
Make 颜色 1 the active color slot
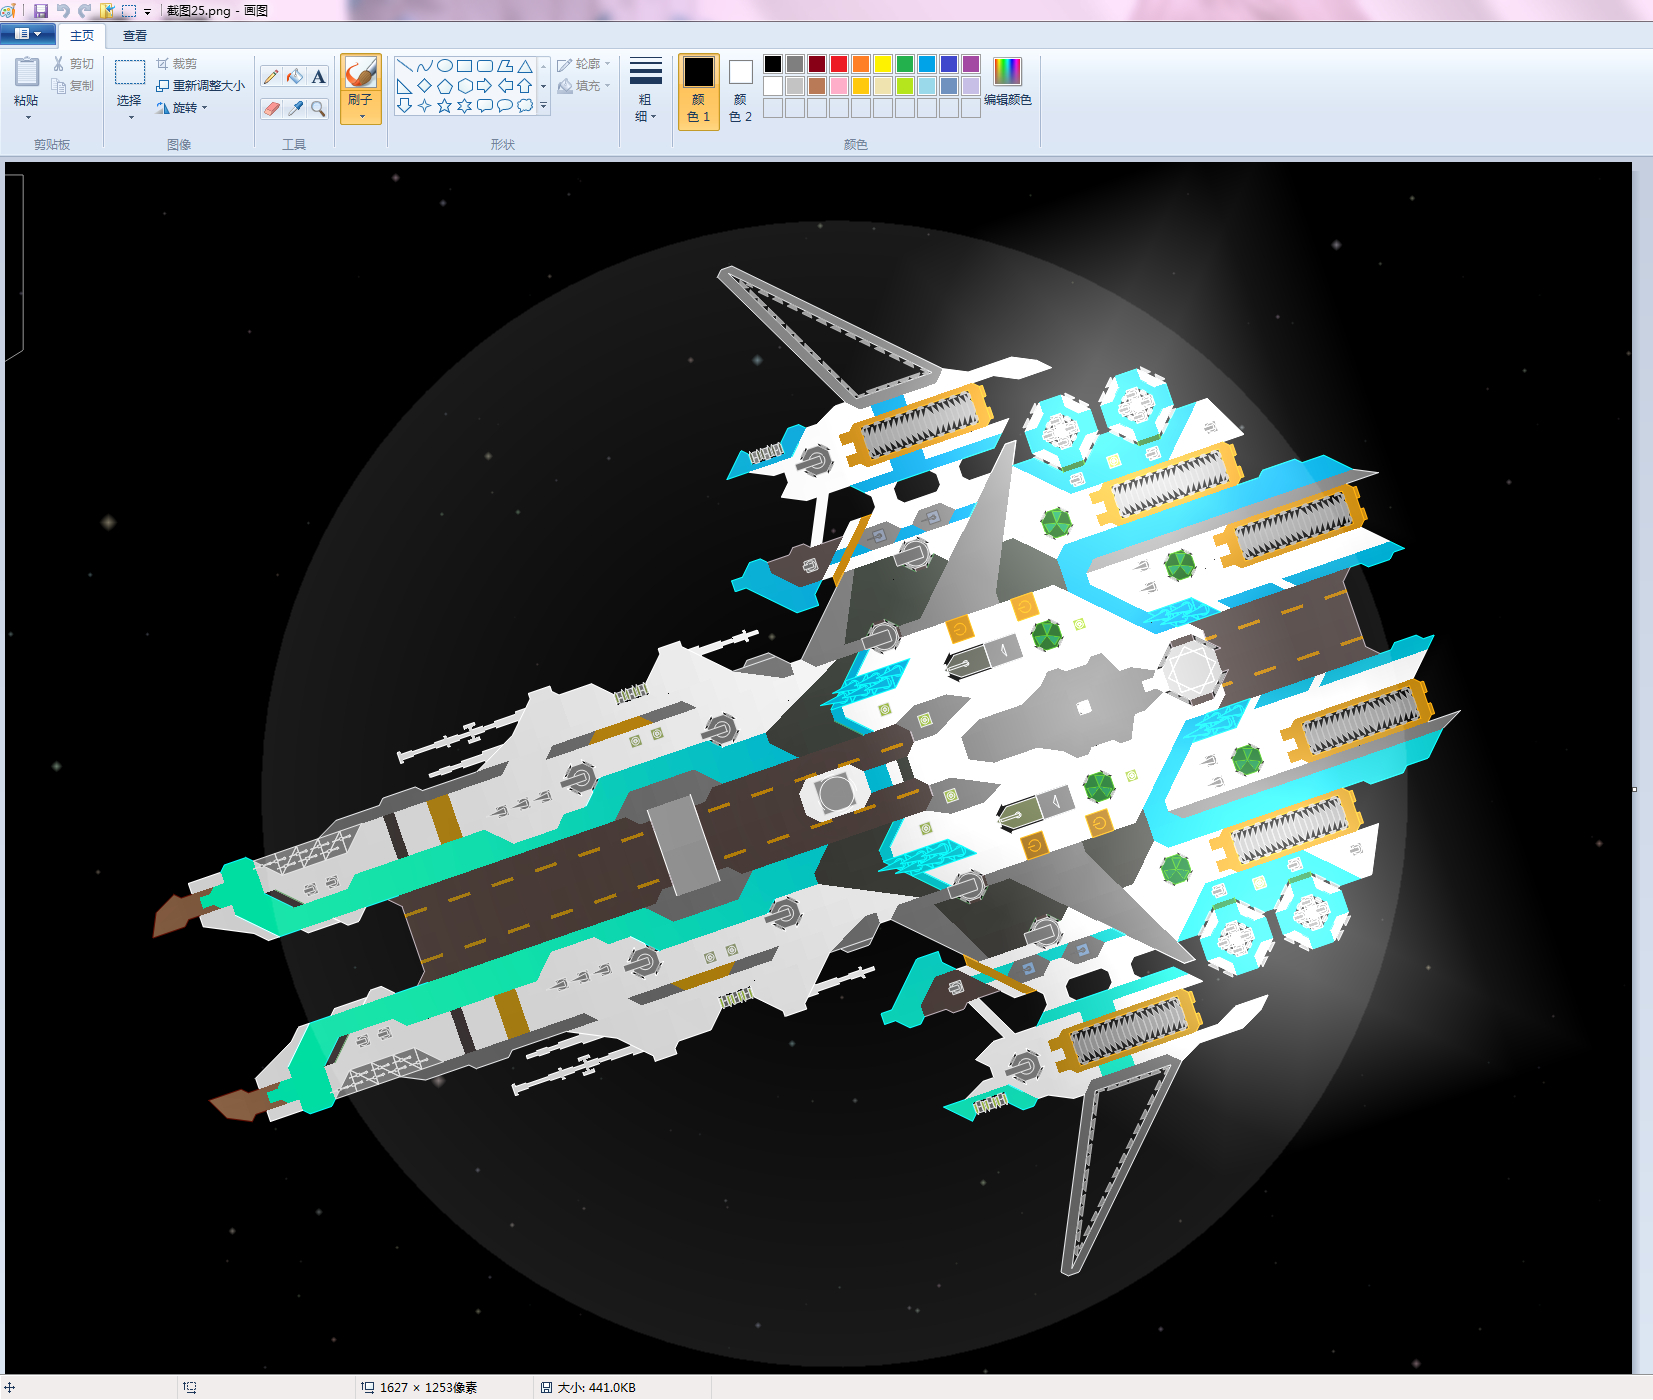(x=699, y=91)
